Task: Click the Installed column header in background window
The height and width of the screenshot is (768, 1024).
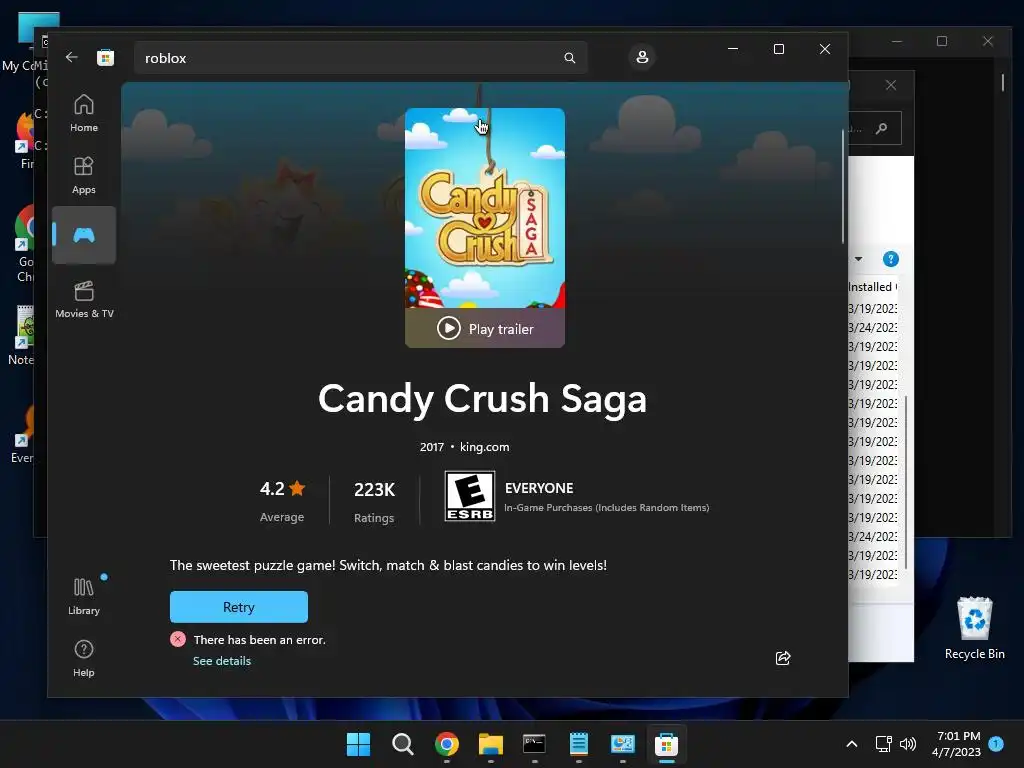Action: click(872, 287)
